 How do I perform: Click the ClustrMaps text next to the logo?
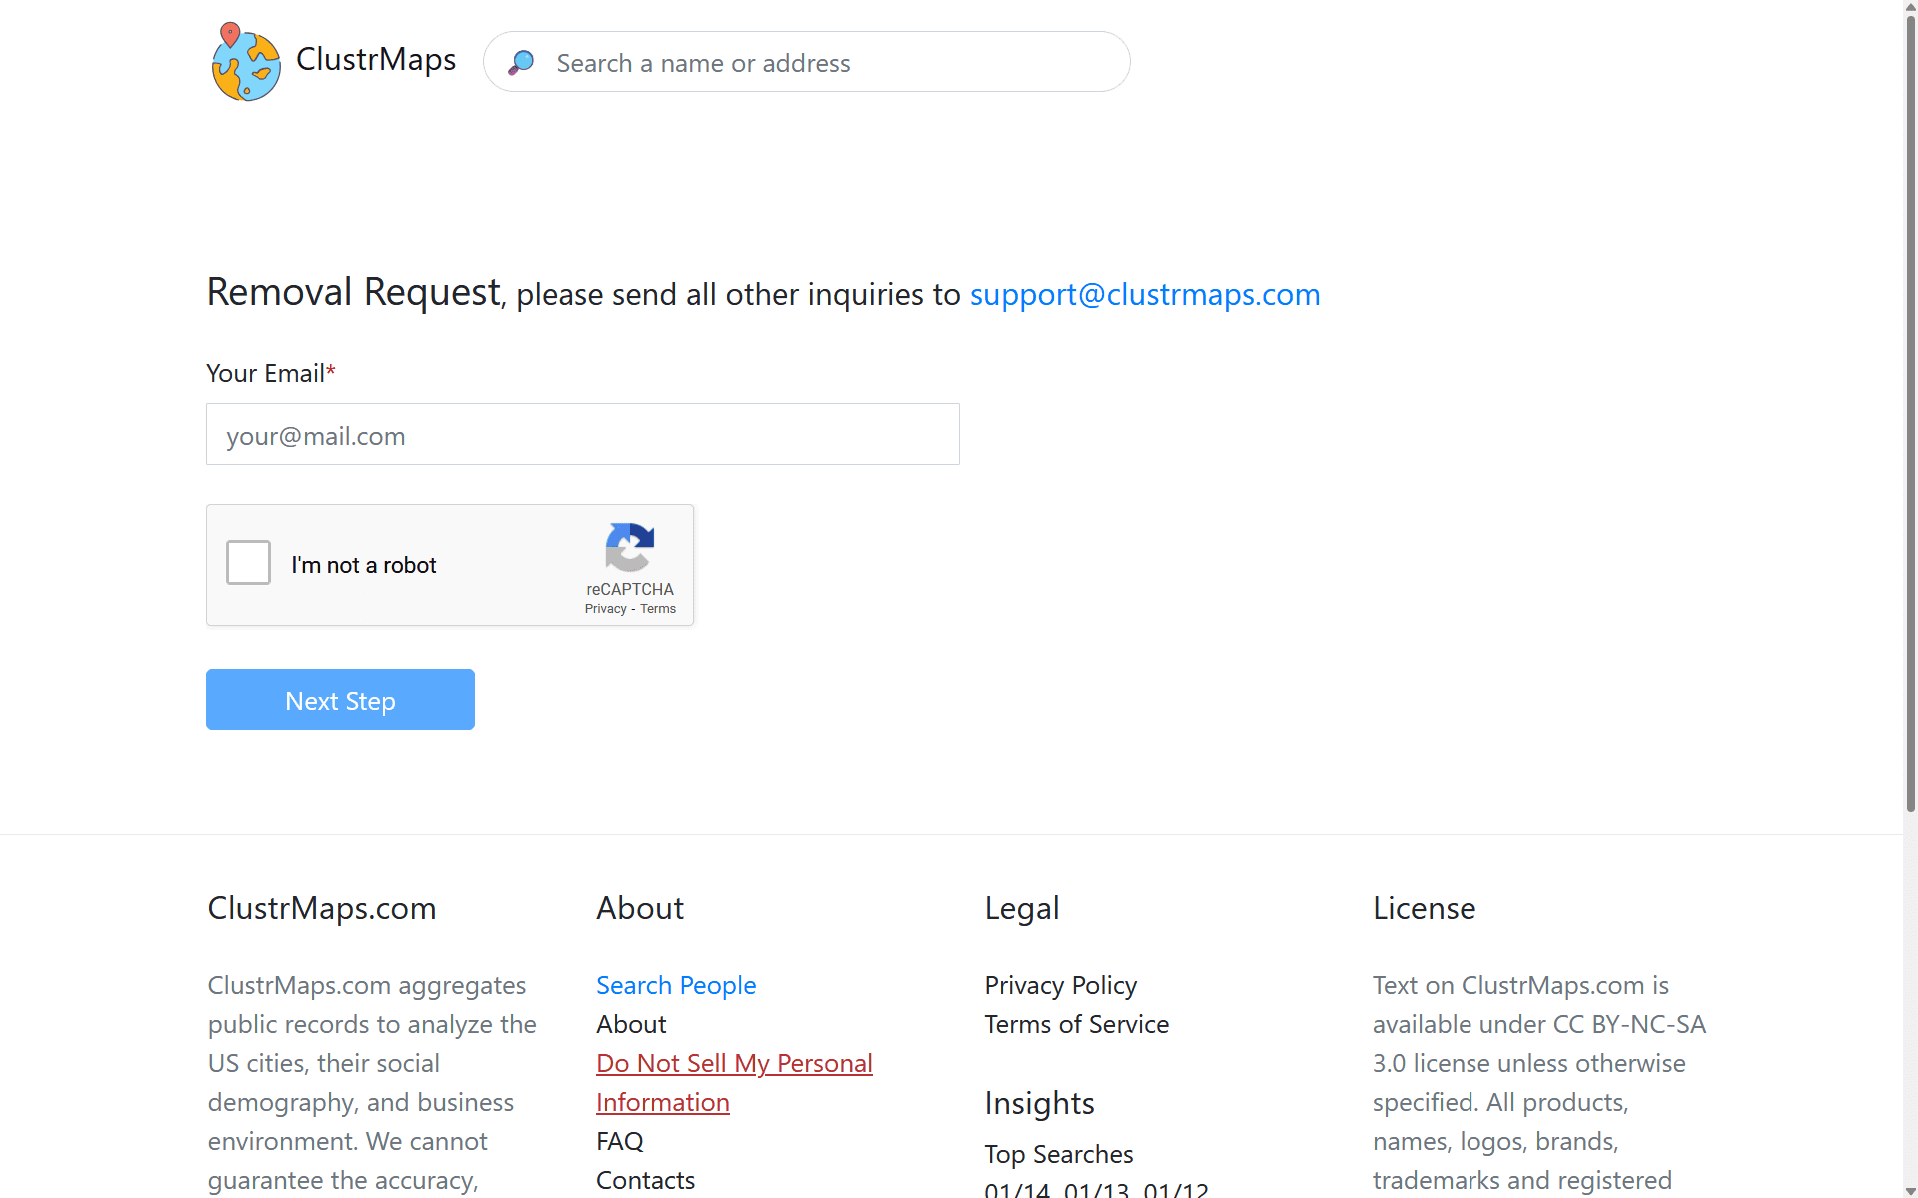coord(375,60)
